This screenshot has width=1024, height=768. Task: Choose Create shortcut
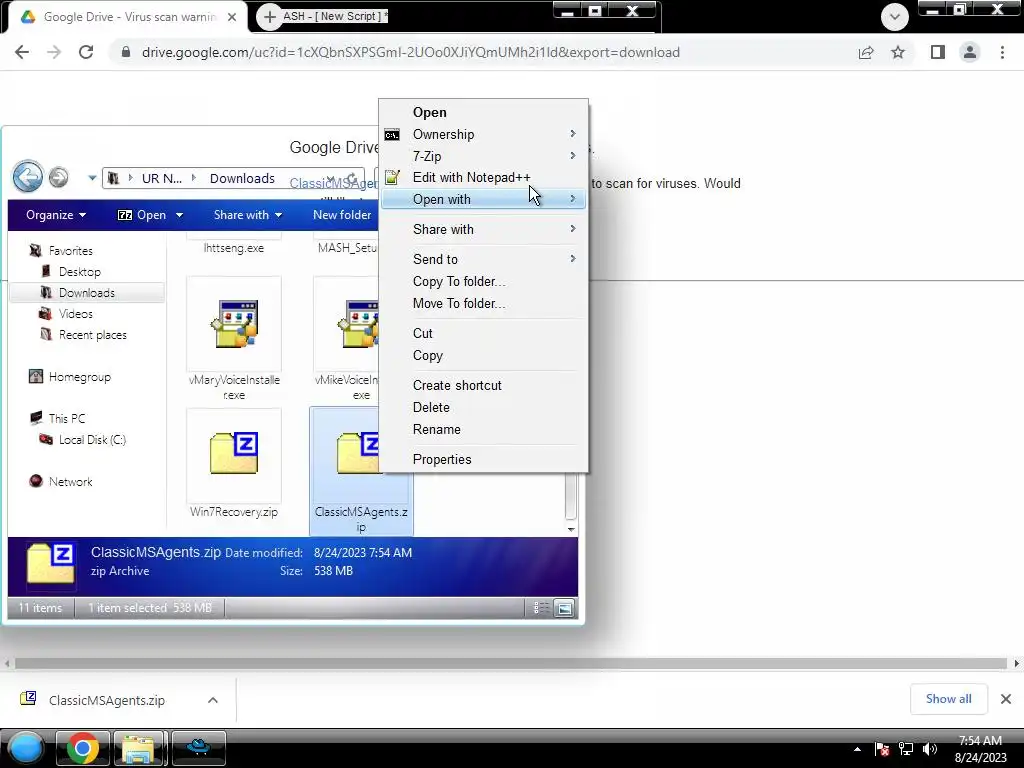[x=483, y=385]
